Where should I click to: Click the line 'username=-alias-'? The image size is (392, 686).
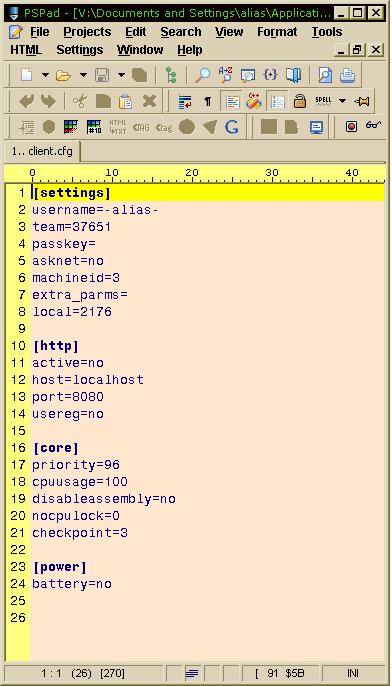click(95, 210)
